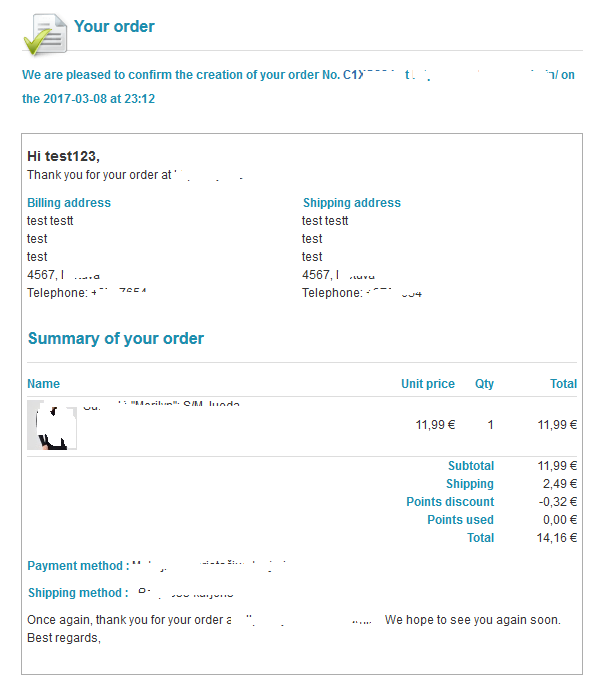Click the Shipping method label
The width and height of the screenshot is (611, 696).
[x=78, y=593]
